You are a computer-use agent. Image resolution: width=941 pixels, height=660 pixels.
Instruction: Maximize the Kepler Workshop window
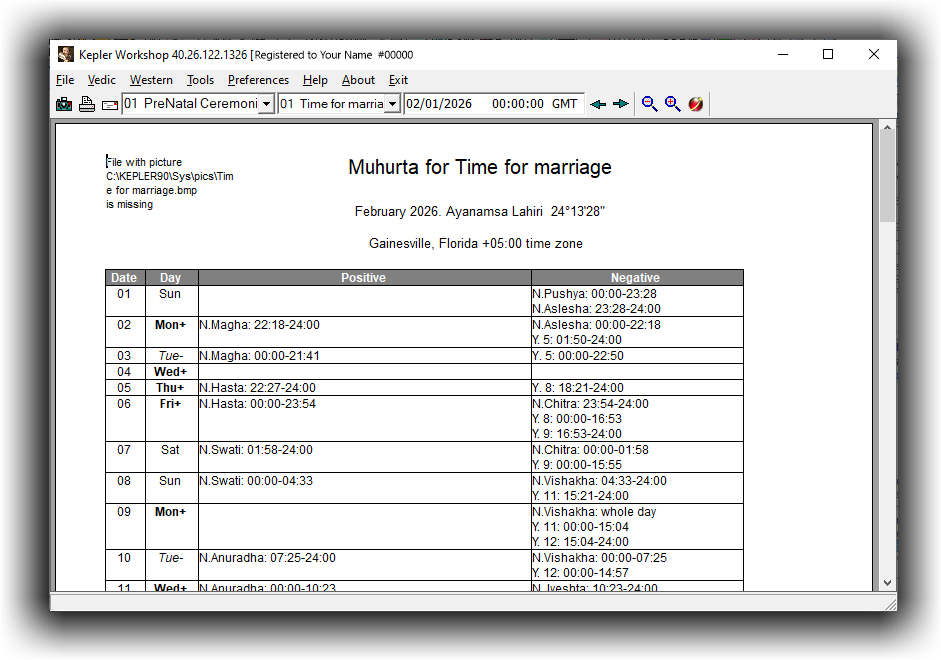pos(828,55)
